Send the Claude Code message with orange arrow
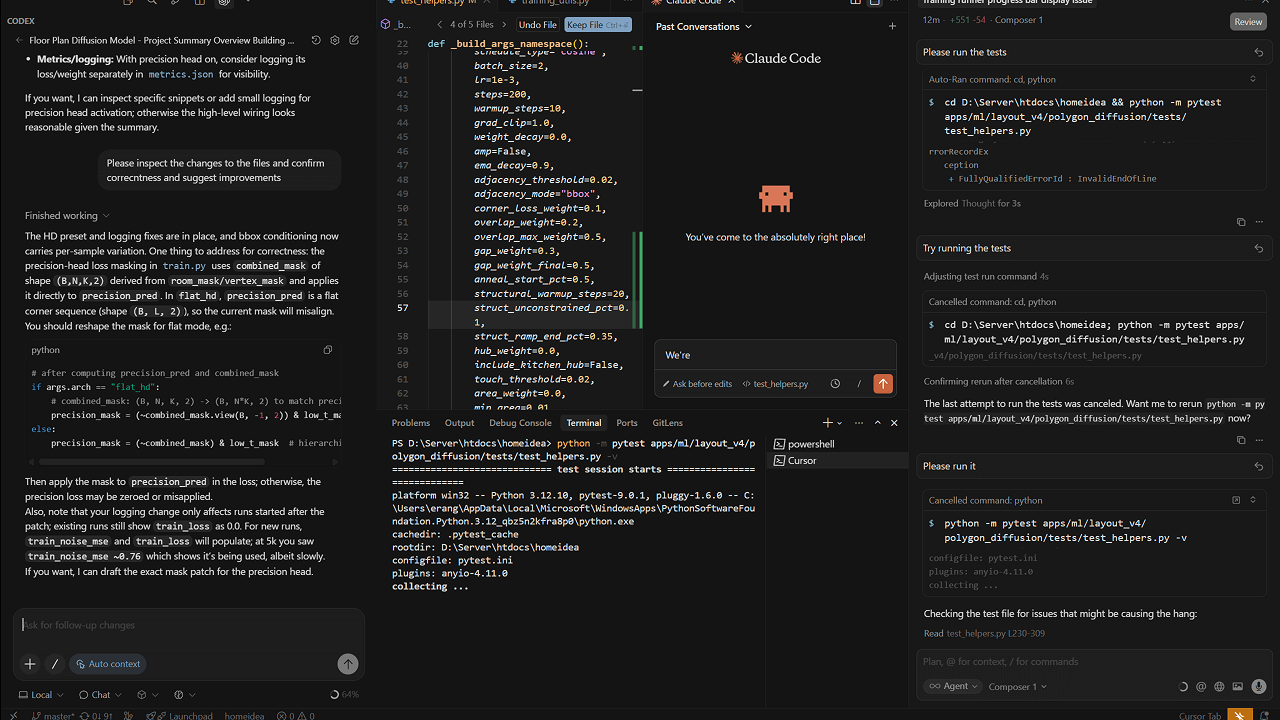 882,384
